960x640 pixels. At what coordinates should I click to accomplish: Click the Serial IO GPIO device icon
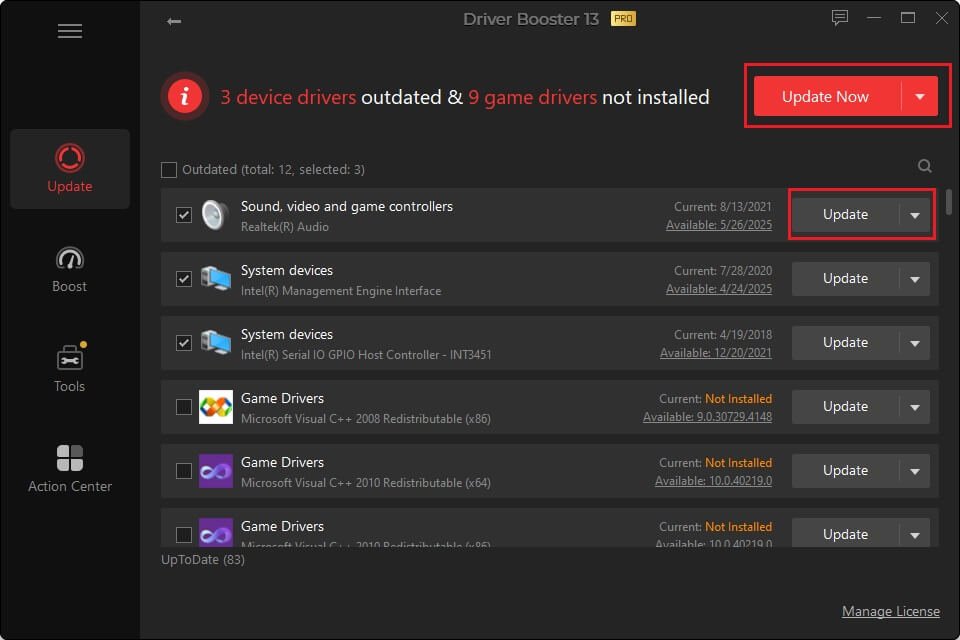(x=216, y=343)
